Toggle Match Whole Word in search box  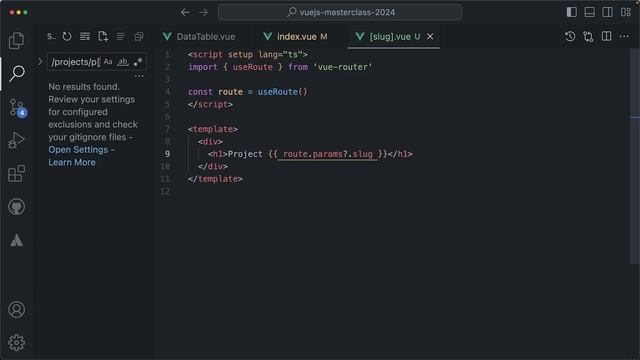point(122,62)
